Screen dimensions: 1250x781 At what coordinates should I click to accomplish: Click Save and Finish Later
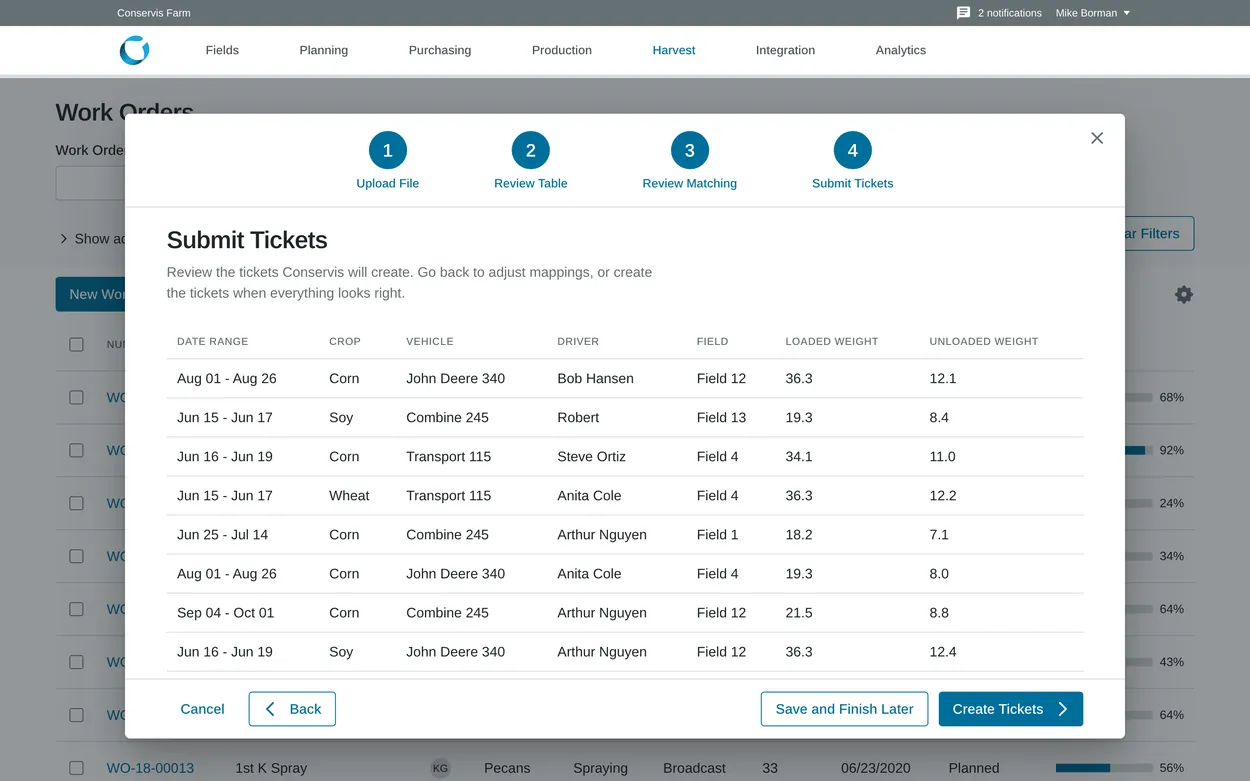pyautogui.click(x=844, y=709)
